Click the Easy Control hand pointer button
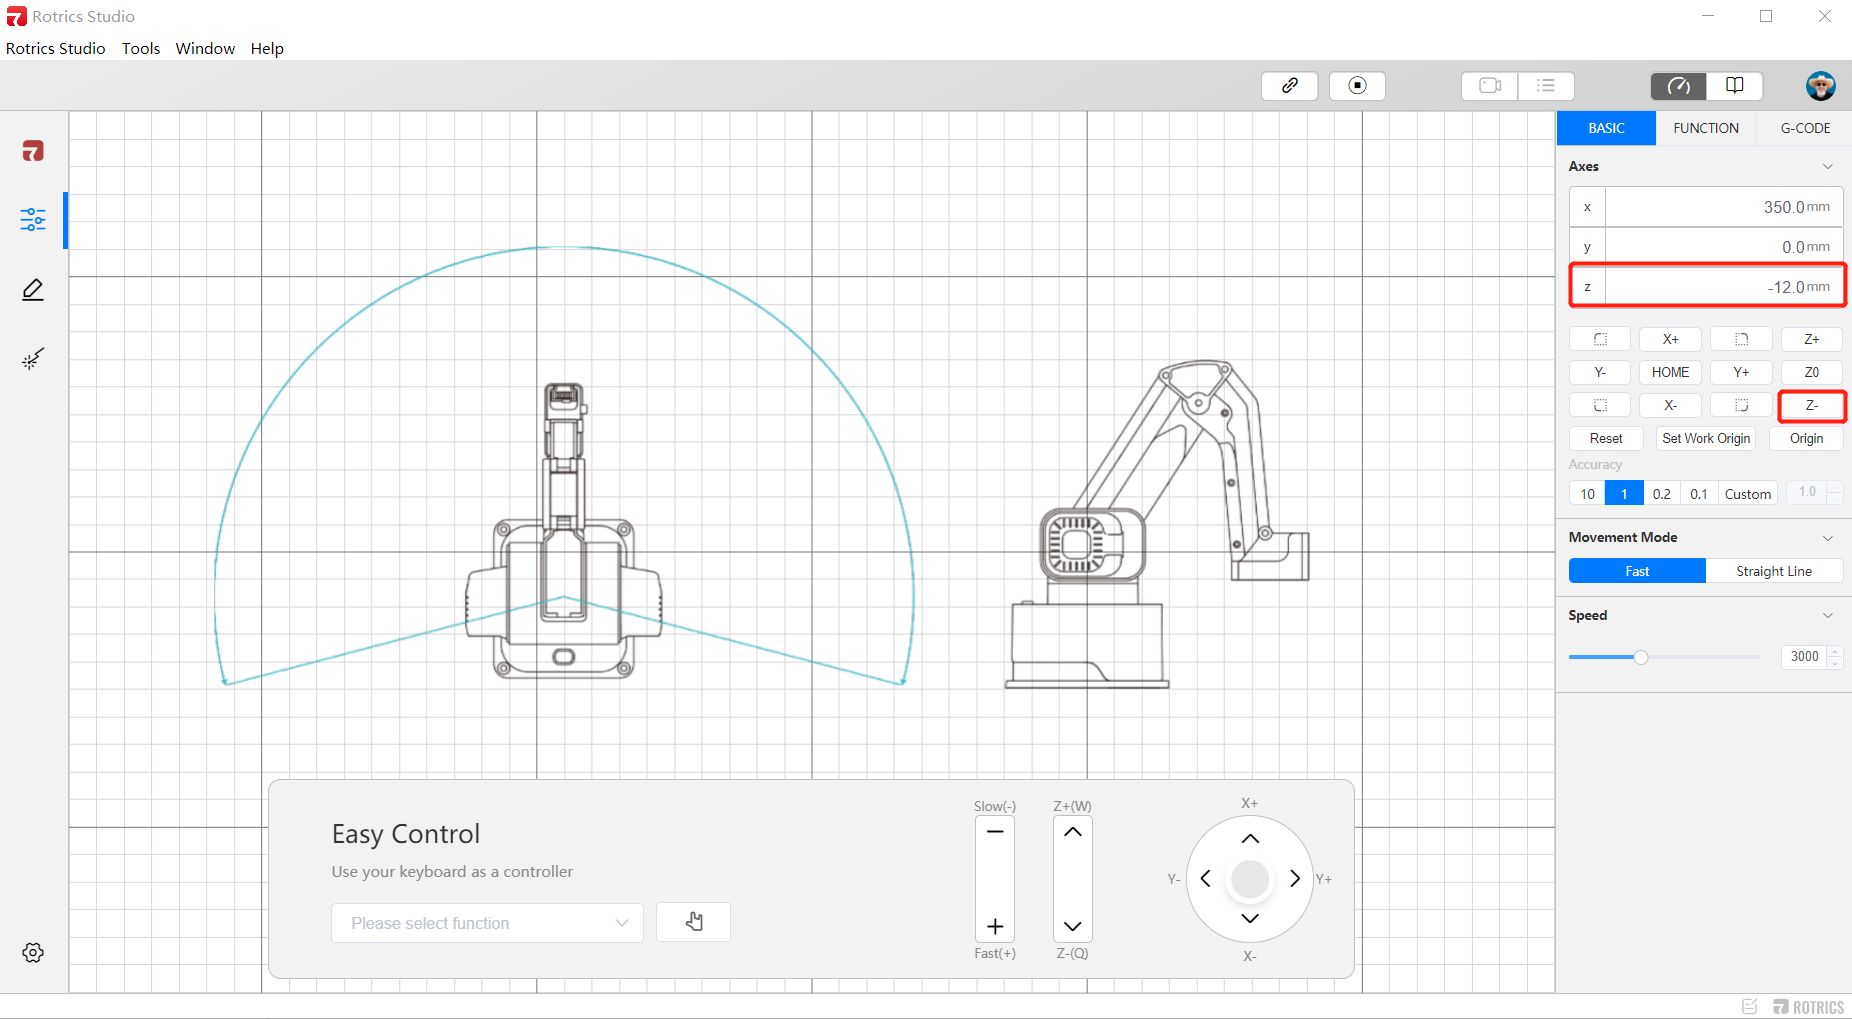The height and width of the screenshot is (1019, 1852). click(x=694, y=922)
